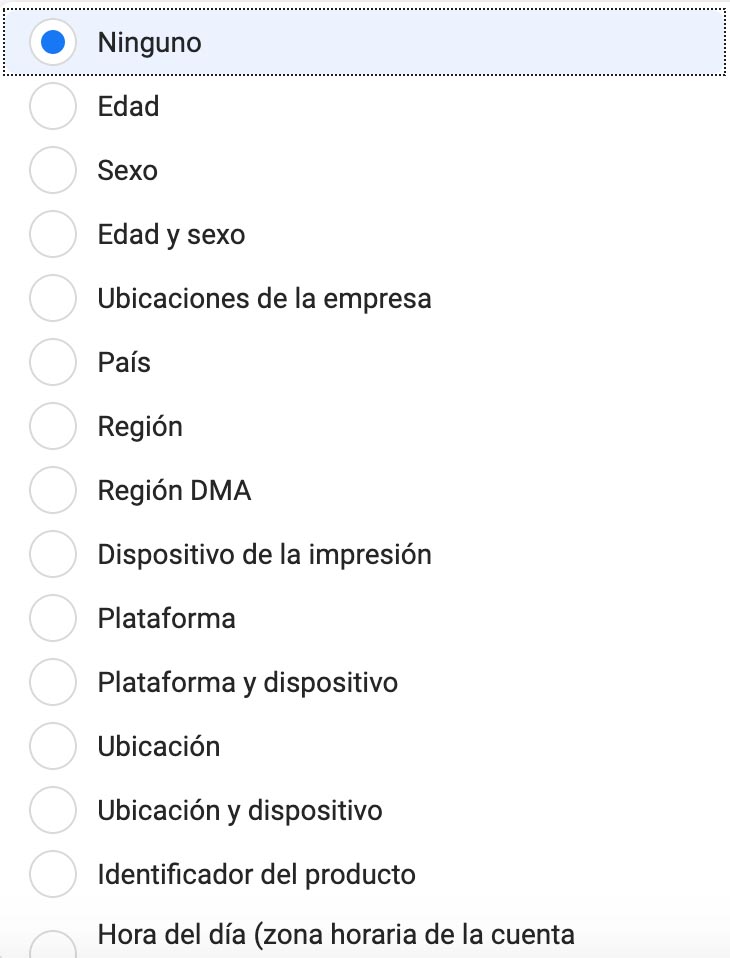Screen dimensions: 730x958
Task: Click the Ninguno label text
Action: 148,42
